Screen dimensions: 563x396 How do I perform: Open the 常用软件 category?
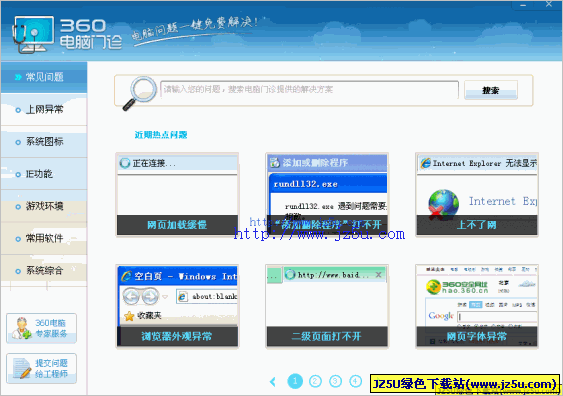click(x=44, y=238)
